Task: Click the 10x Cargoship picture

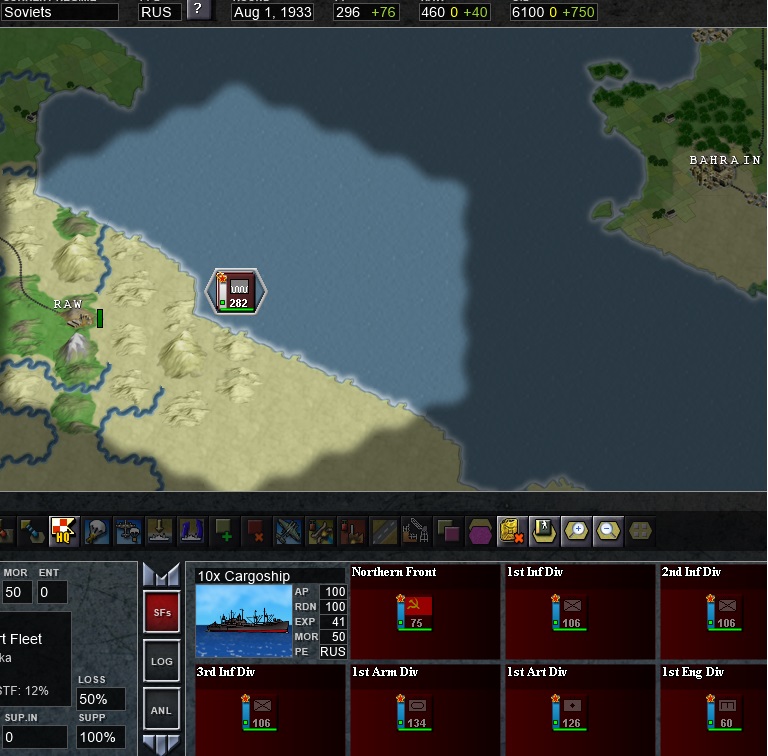Action: [x=243, y=621]
